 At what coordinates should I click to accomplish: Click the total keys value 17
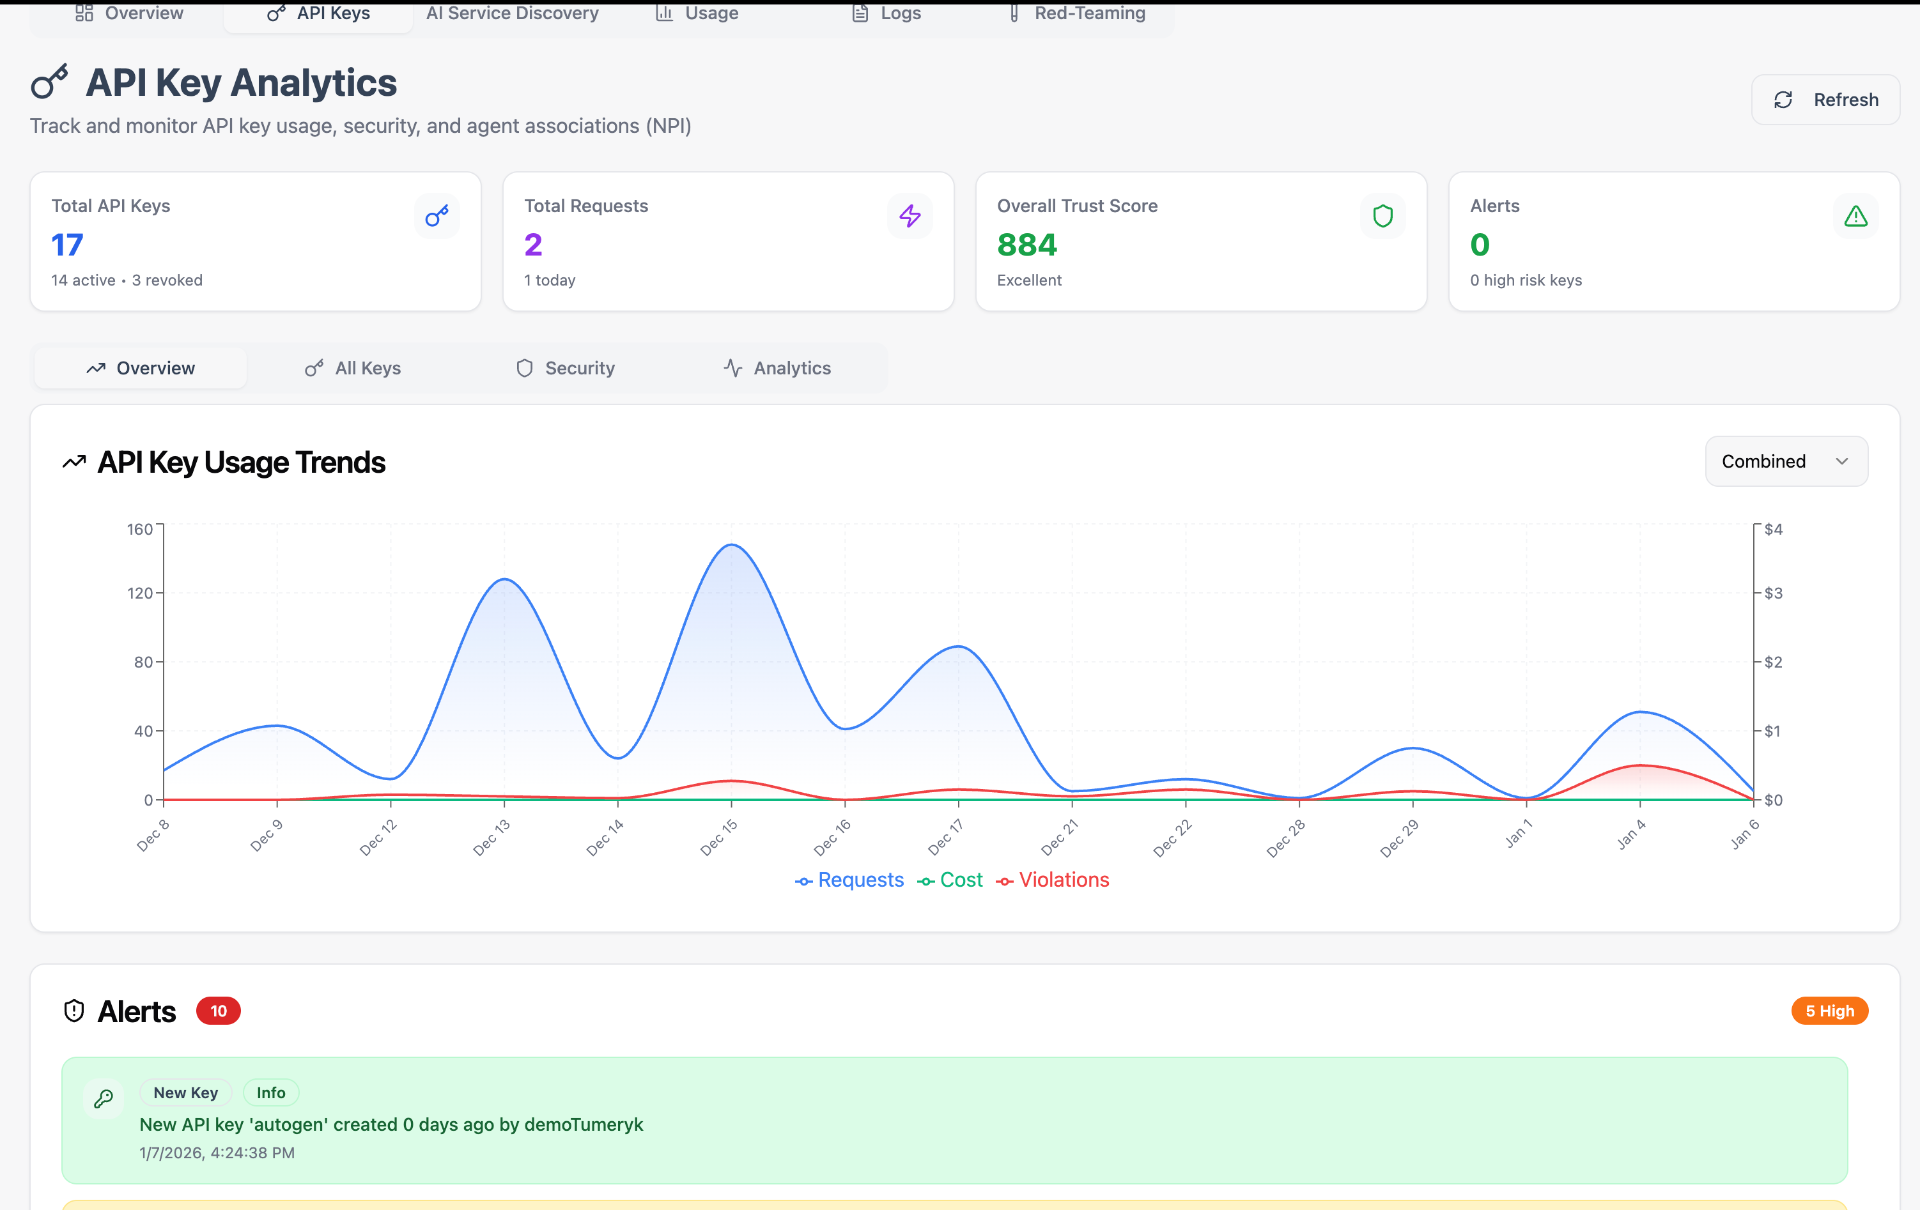point(68,245)
